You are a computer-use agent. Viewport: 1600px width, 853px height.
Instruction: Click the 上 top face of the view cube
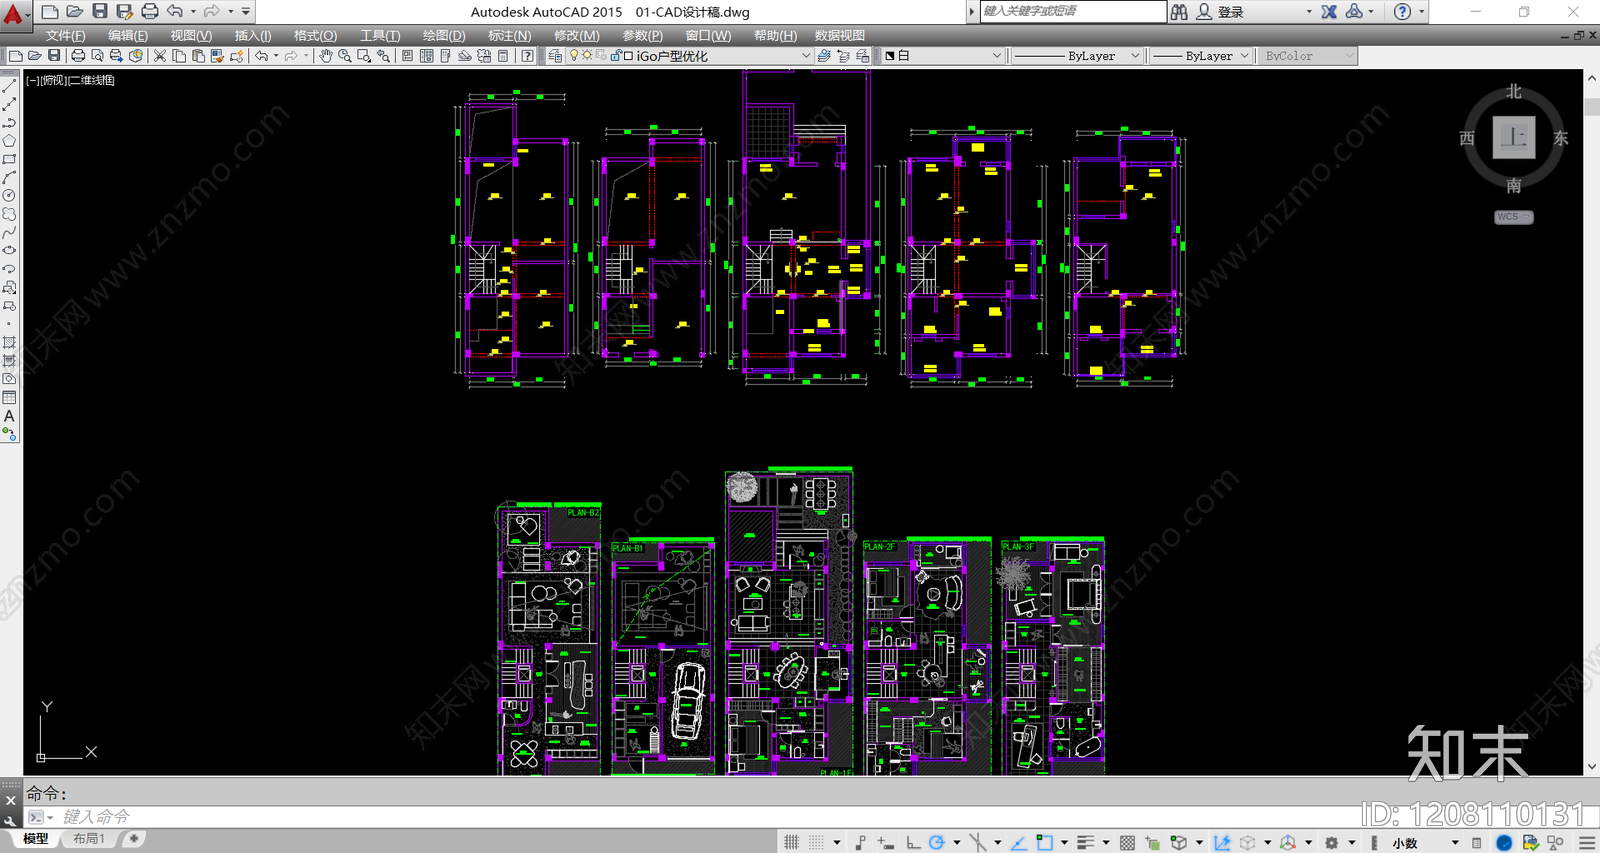point(1513,137)
